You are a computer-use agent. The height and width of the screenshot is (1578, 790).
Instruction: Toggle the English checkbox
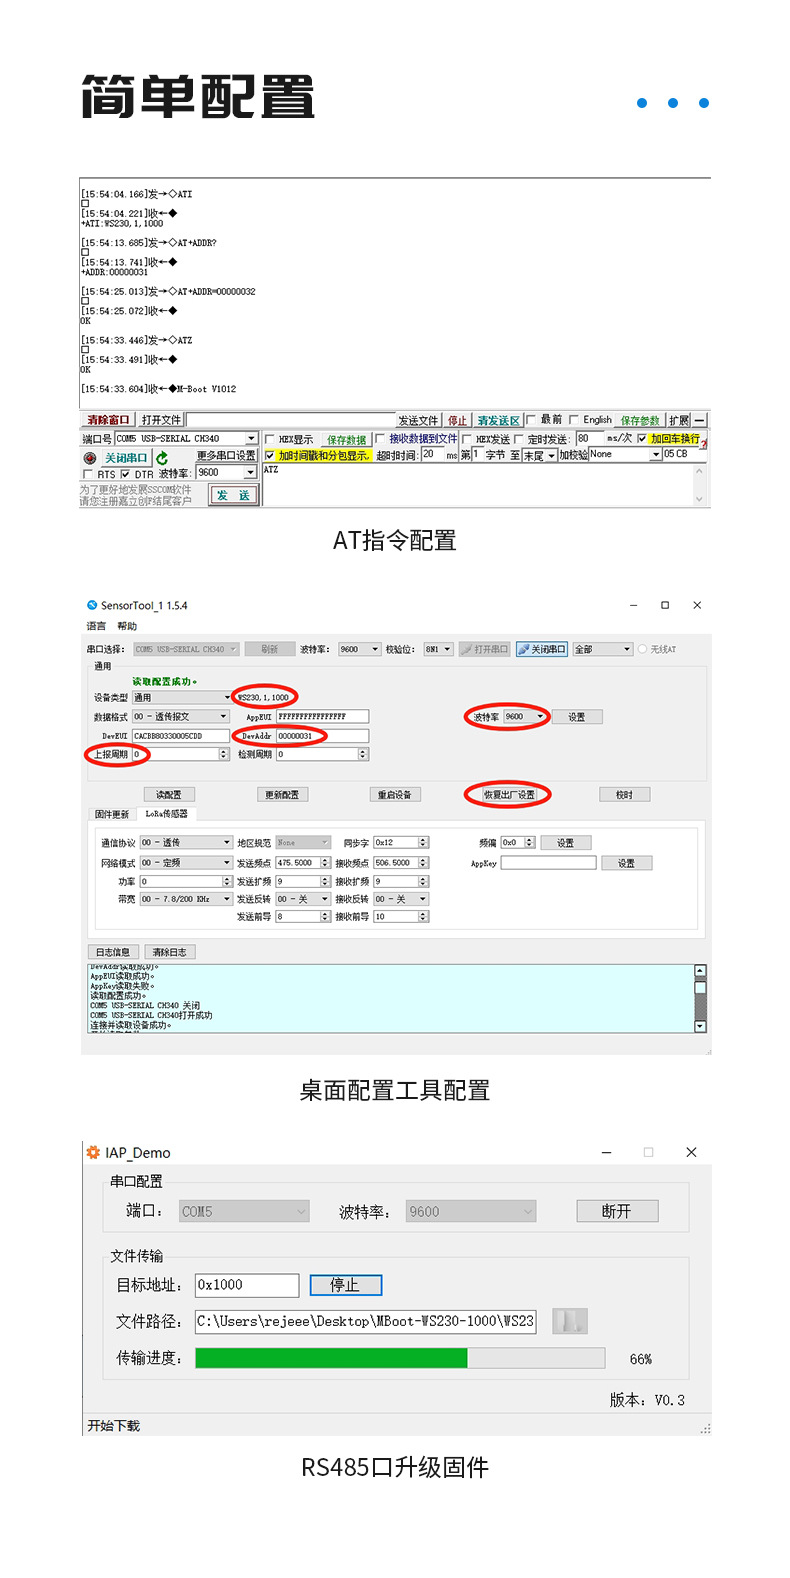point(574,420)
